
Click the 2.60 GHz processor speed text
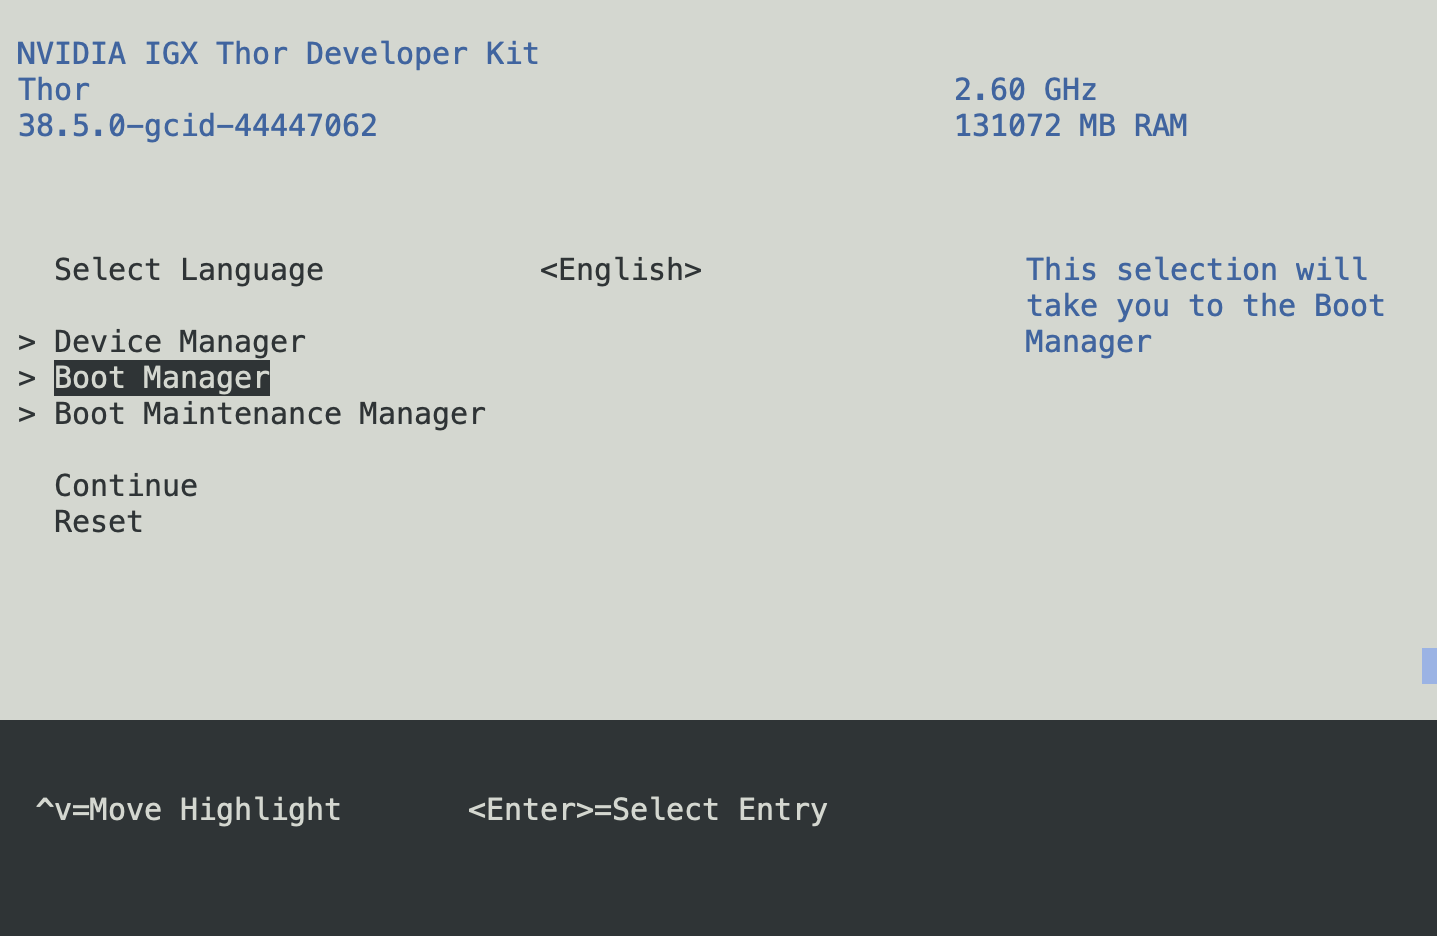click(x=1025, y=89)
